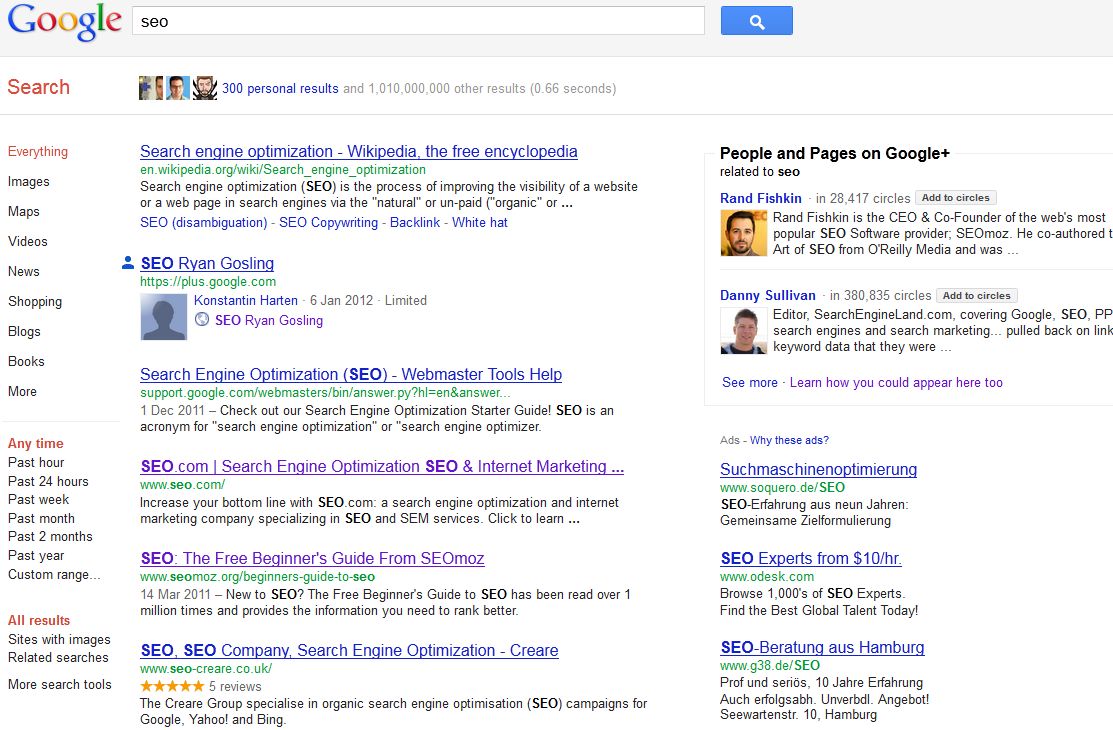Open Creare SEO Company result
Screen dimensions: 1113x730
(x=349, y=650)
